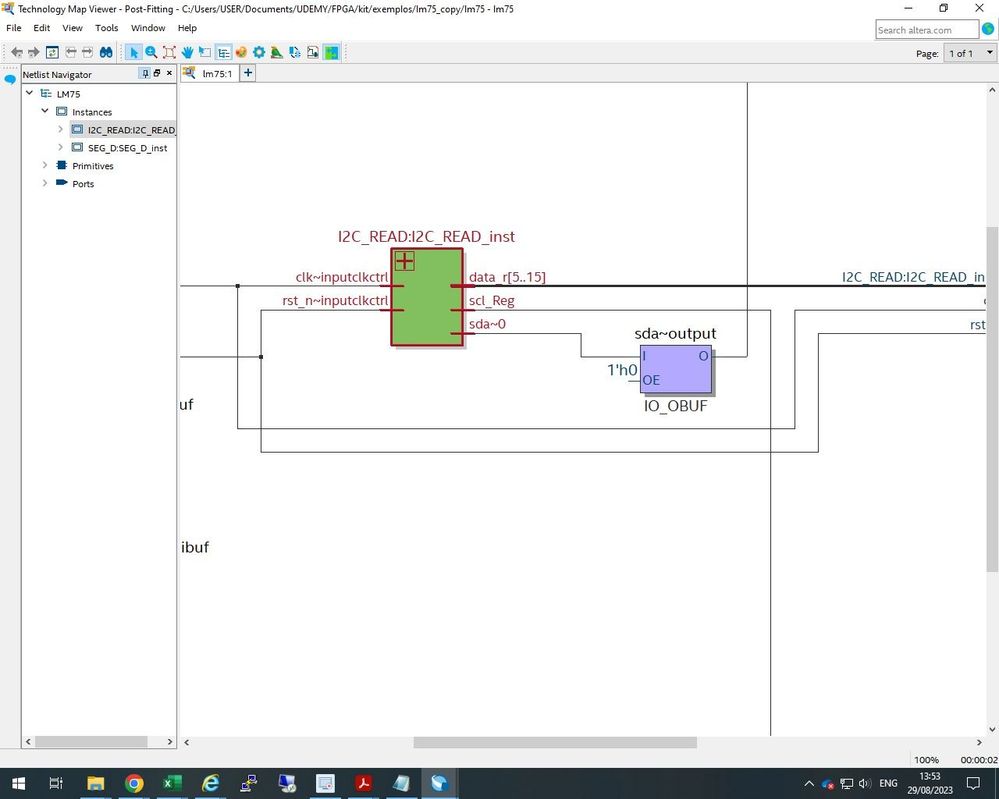Click the zoom magnifier tool
This screenshot has height=799, width=999.
pyautogui.click(x=151, y=52)
